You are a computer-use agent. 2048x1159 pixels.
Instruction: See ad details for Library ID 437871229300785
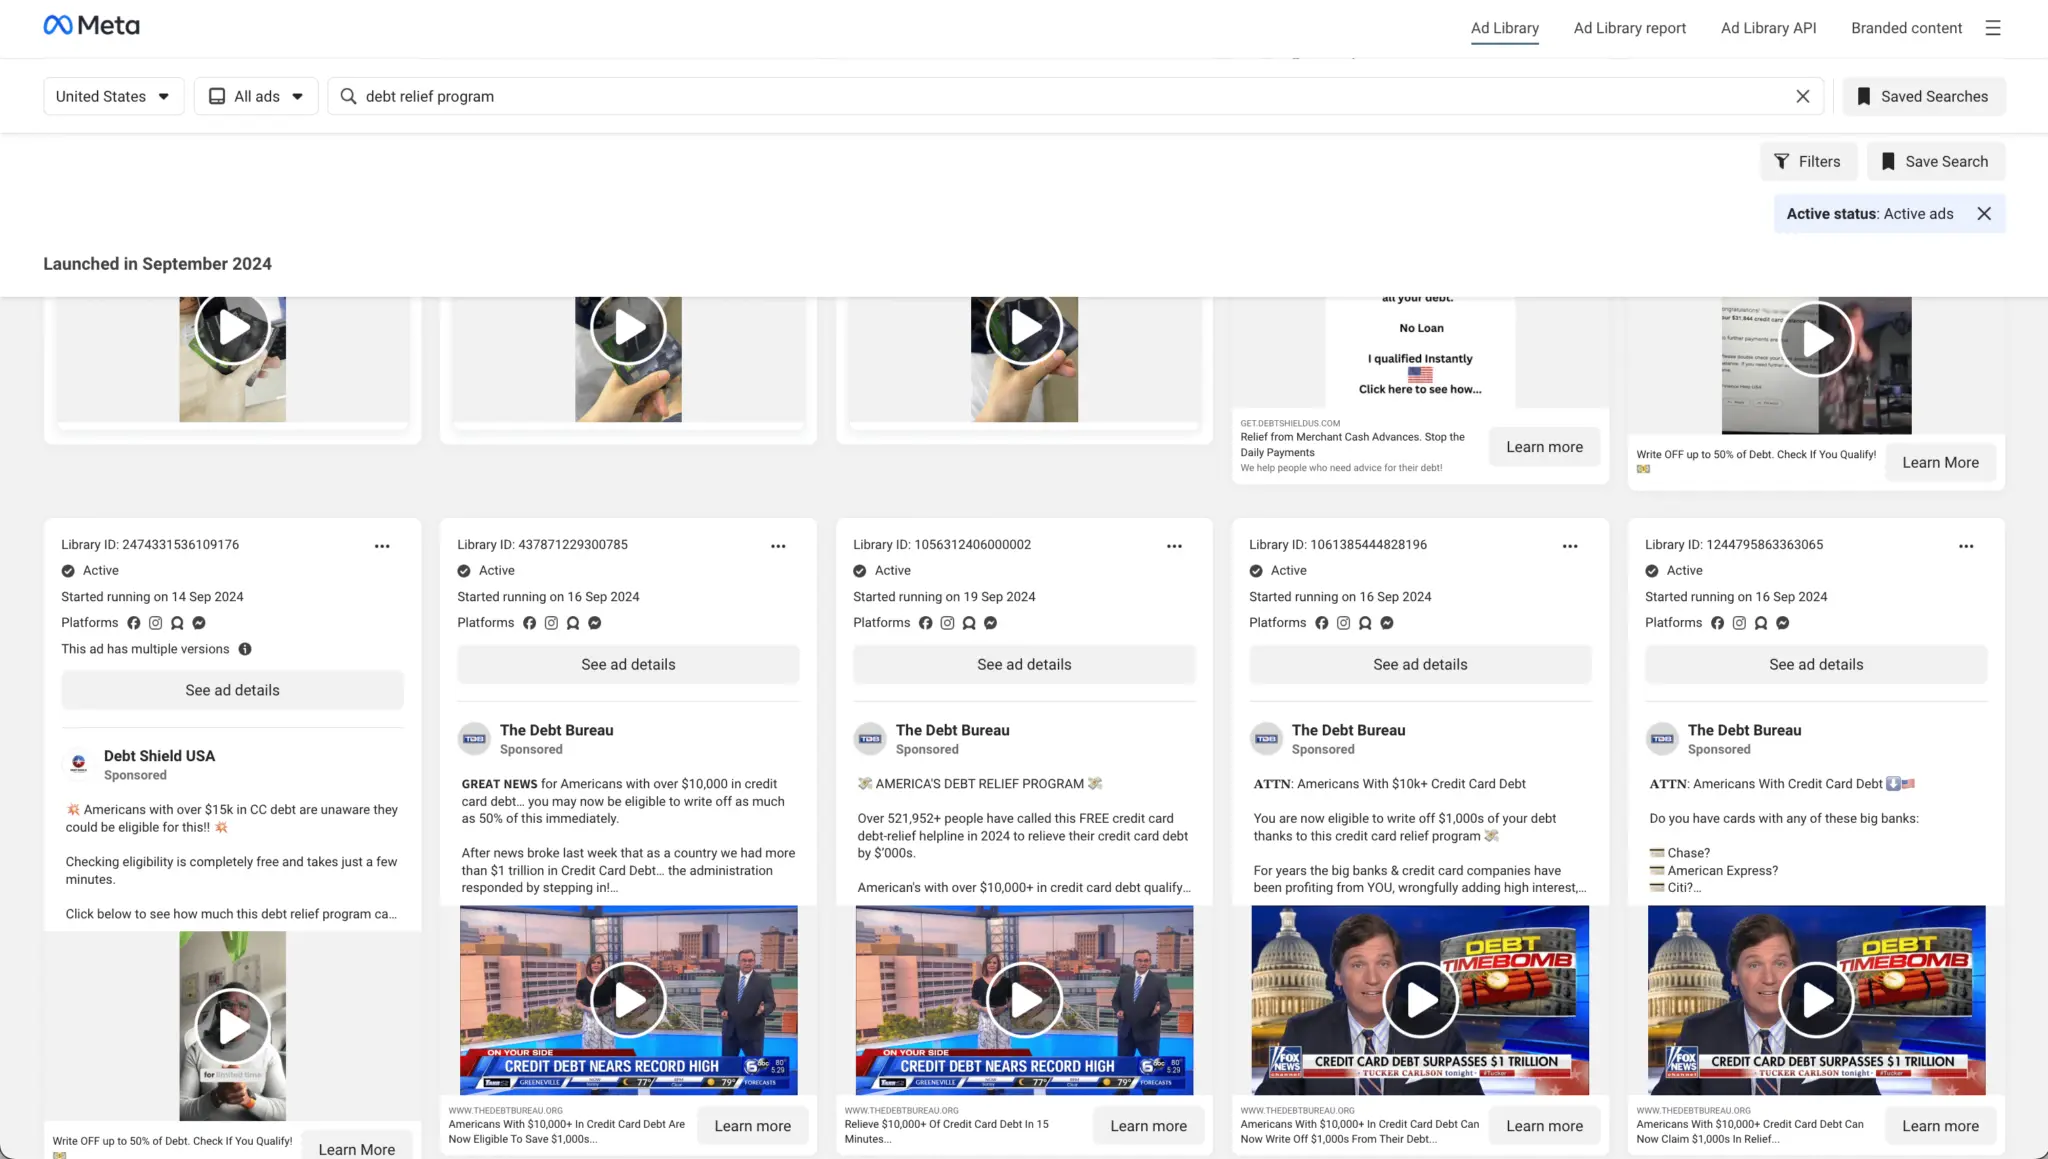tap(628, 664)
